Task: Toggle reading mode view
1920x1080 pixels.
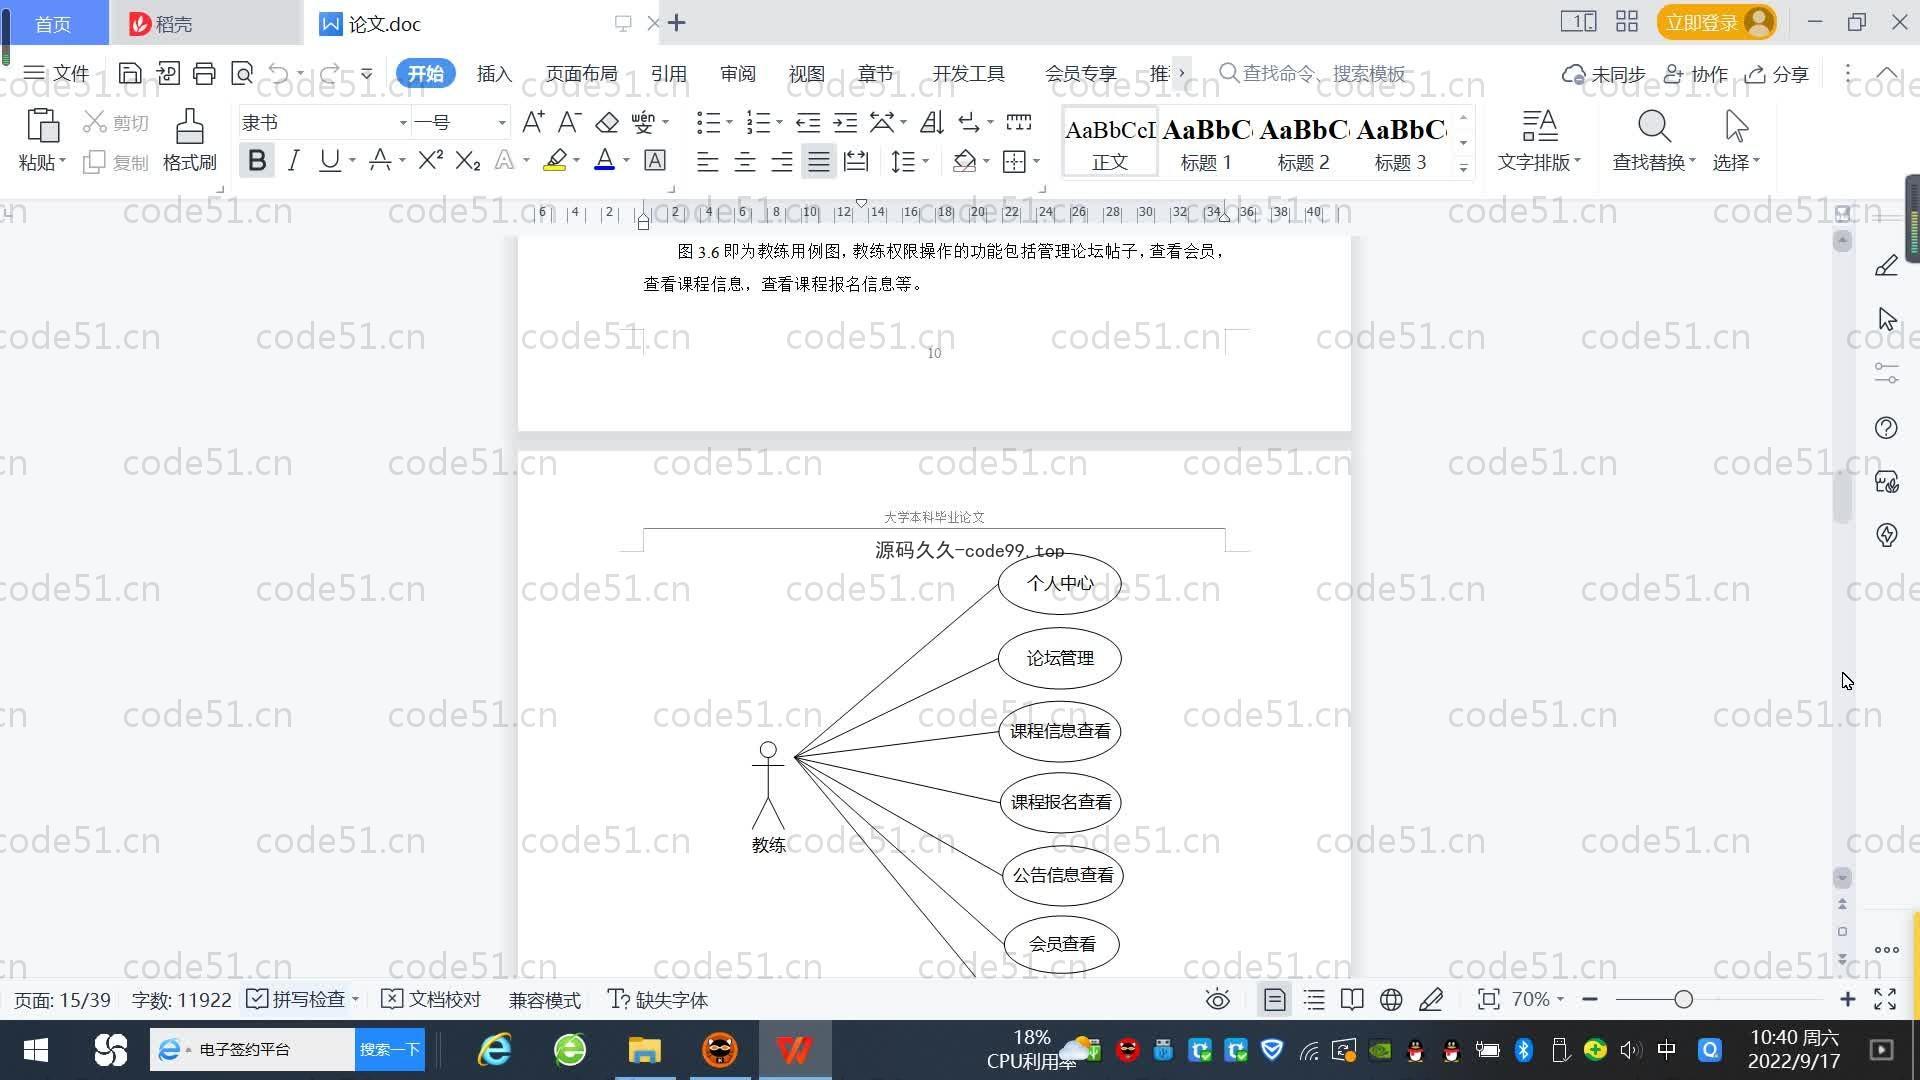Action: 1352,999
